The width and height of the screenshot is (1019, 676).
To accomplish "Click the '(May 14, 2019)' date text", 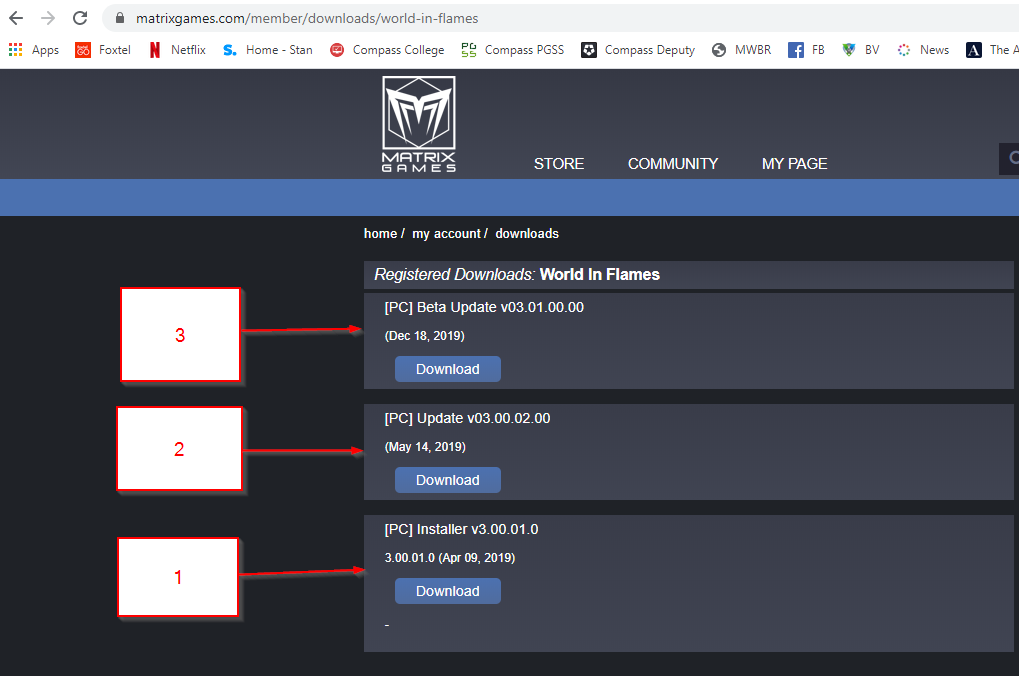I will point(425,447).
